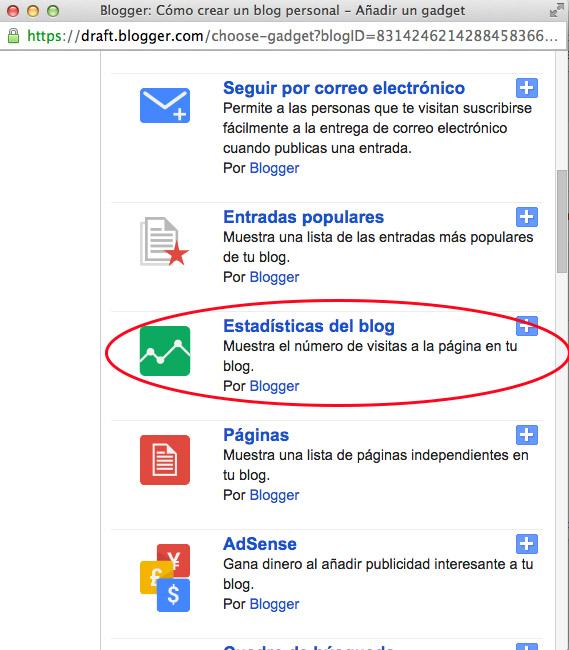The image size is (569, 650).
Task: Open AdSense title link
Action: click(260, 544)
